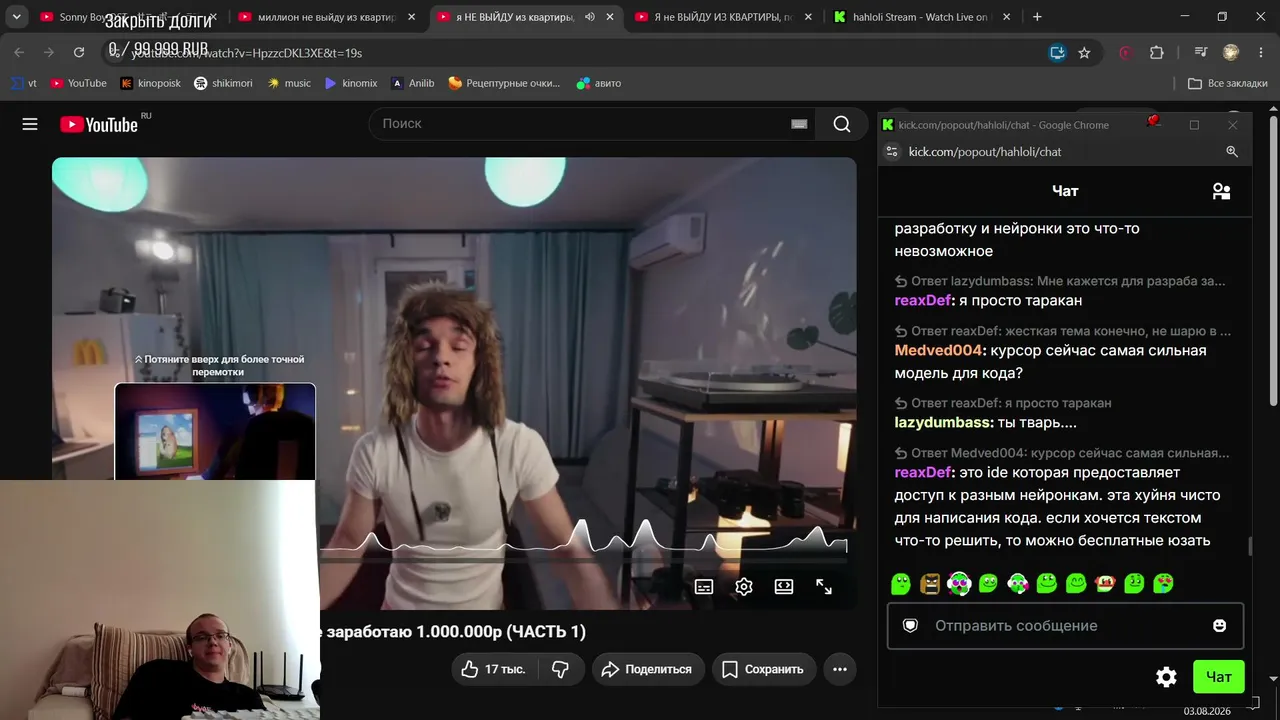Open the Anilib bookmark
1280x720 pixels.
[x=413, y=83]
